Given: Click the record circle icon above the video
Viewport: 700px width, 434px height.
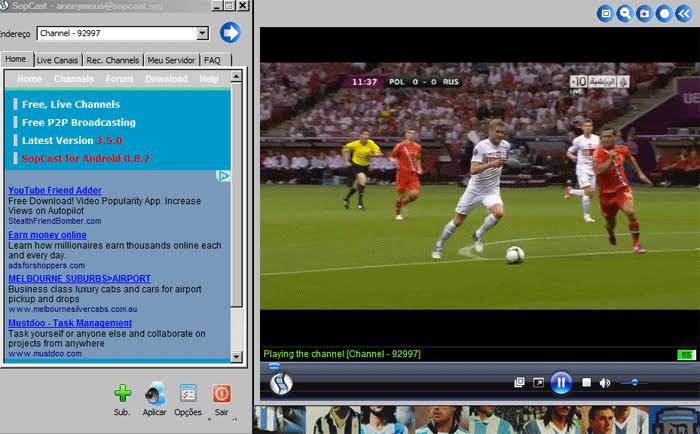Looking at the screenshot, I should (664, 13).
